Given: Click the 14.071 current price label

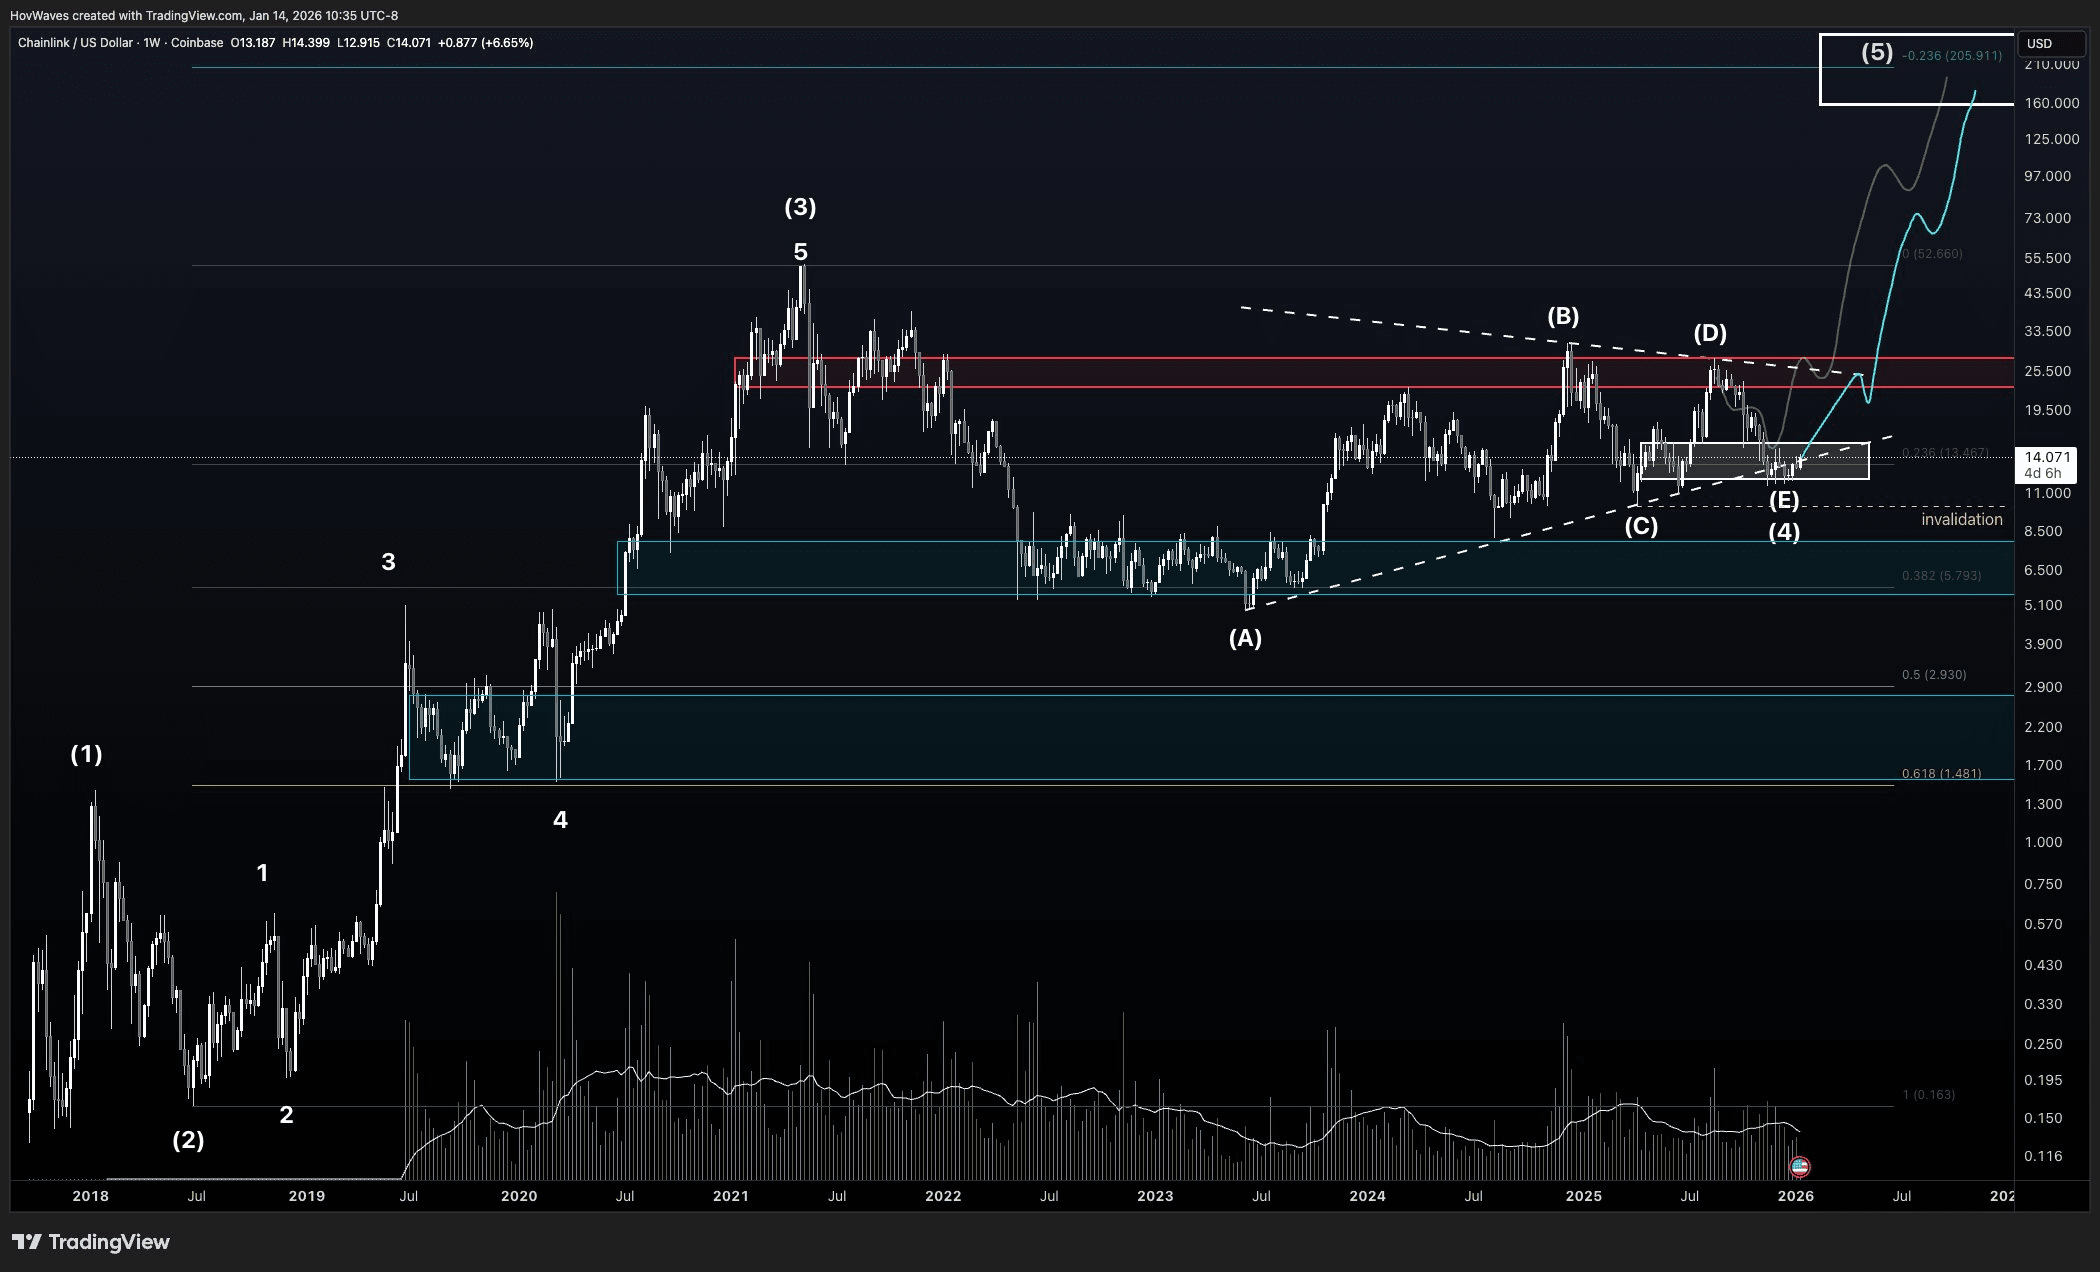Looking at the screenshot, I should coord(2046,457).
